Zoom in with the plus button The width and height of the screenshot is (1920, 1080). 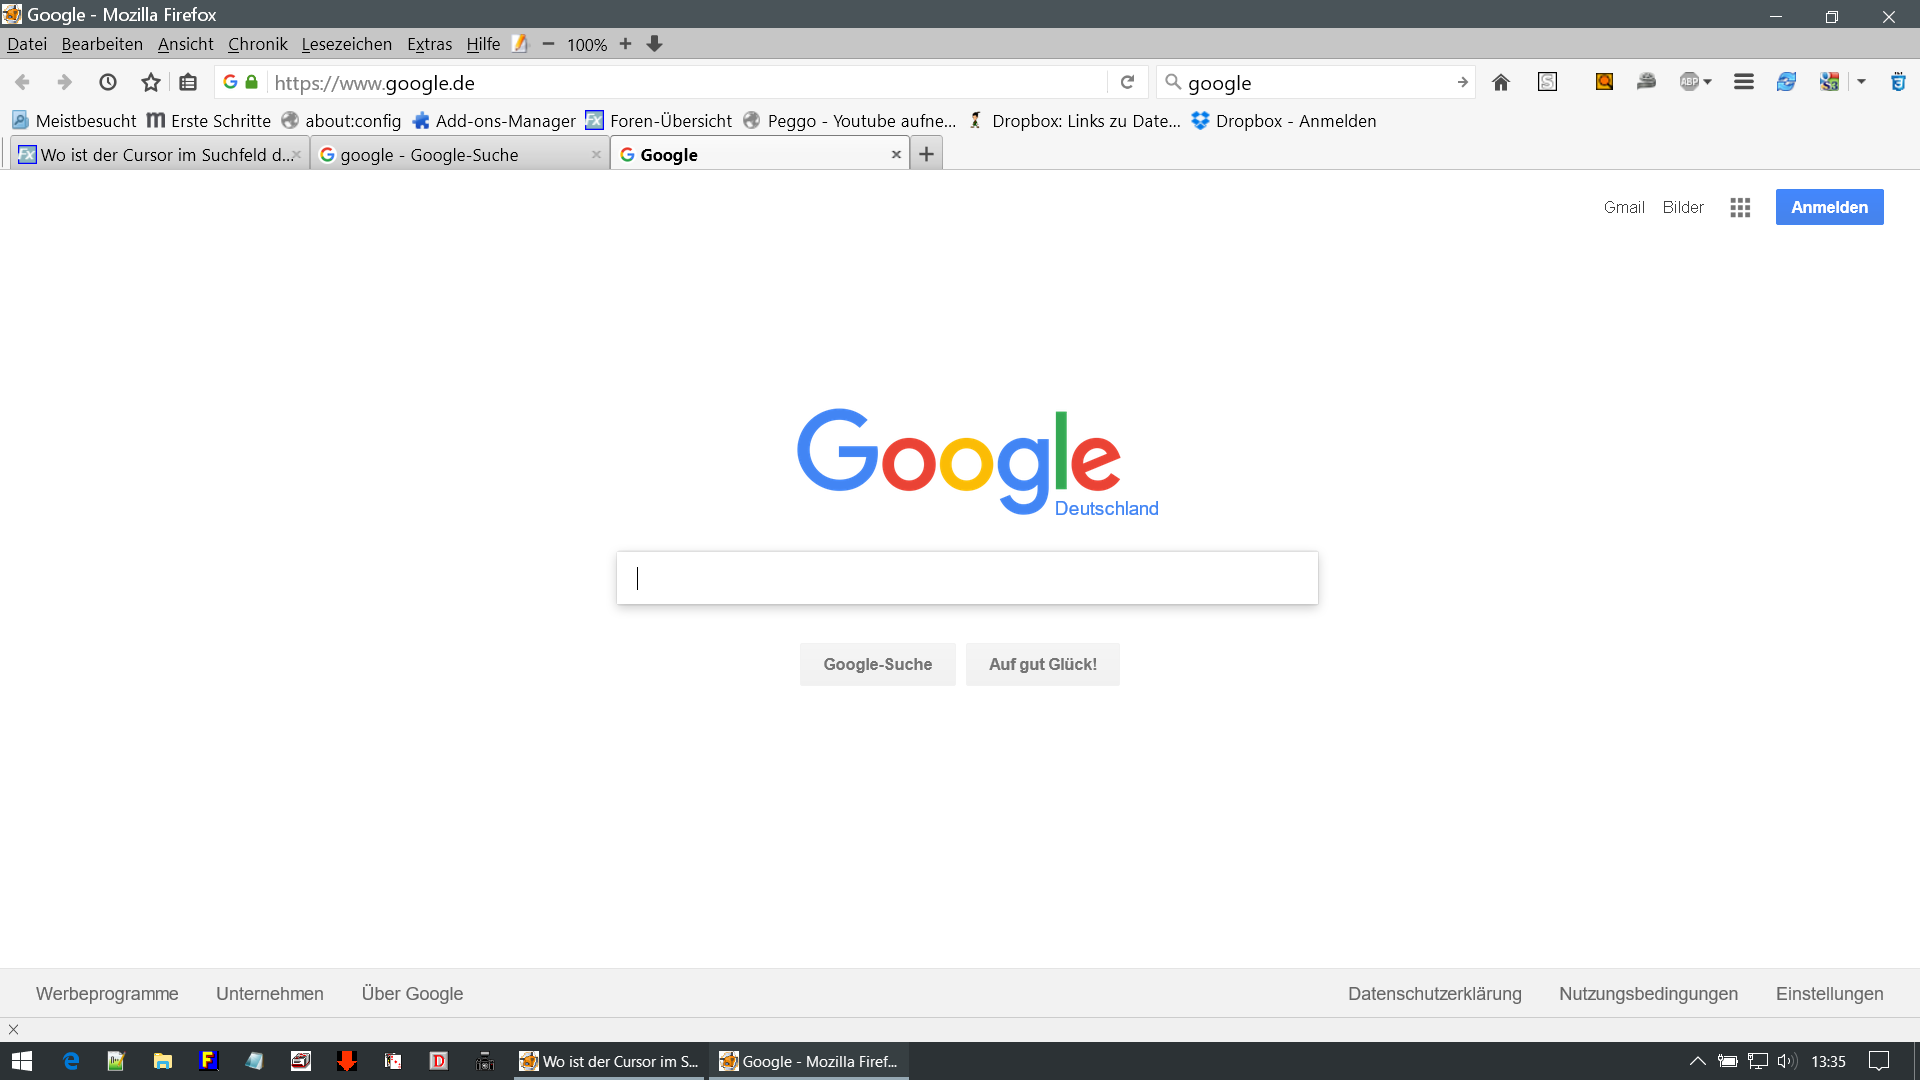click(625, 44)
